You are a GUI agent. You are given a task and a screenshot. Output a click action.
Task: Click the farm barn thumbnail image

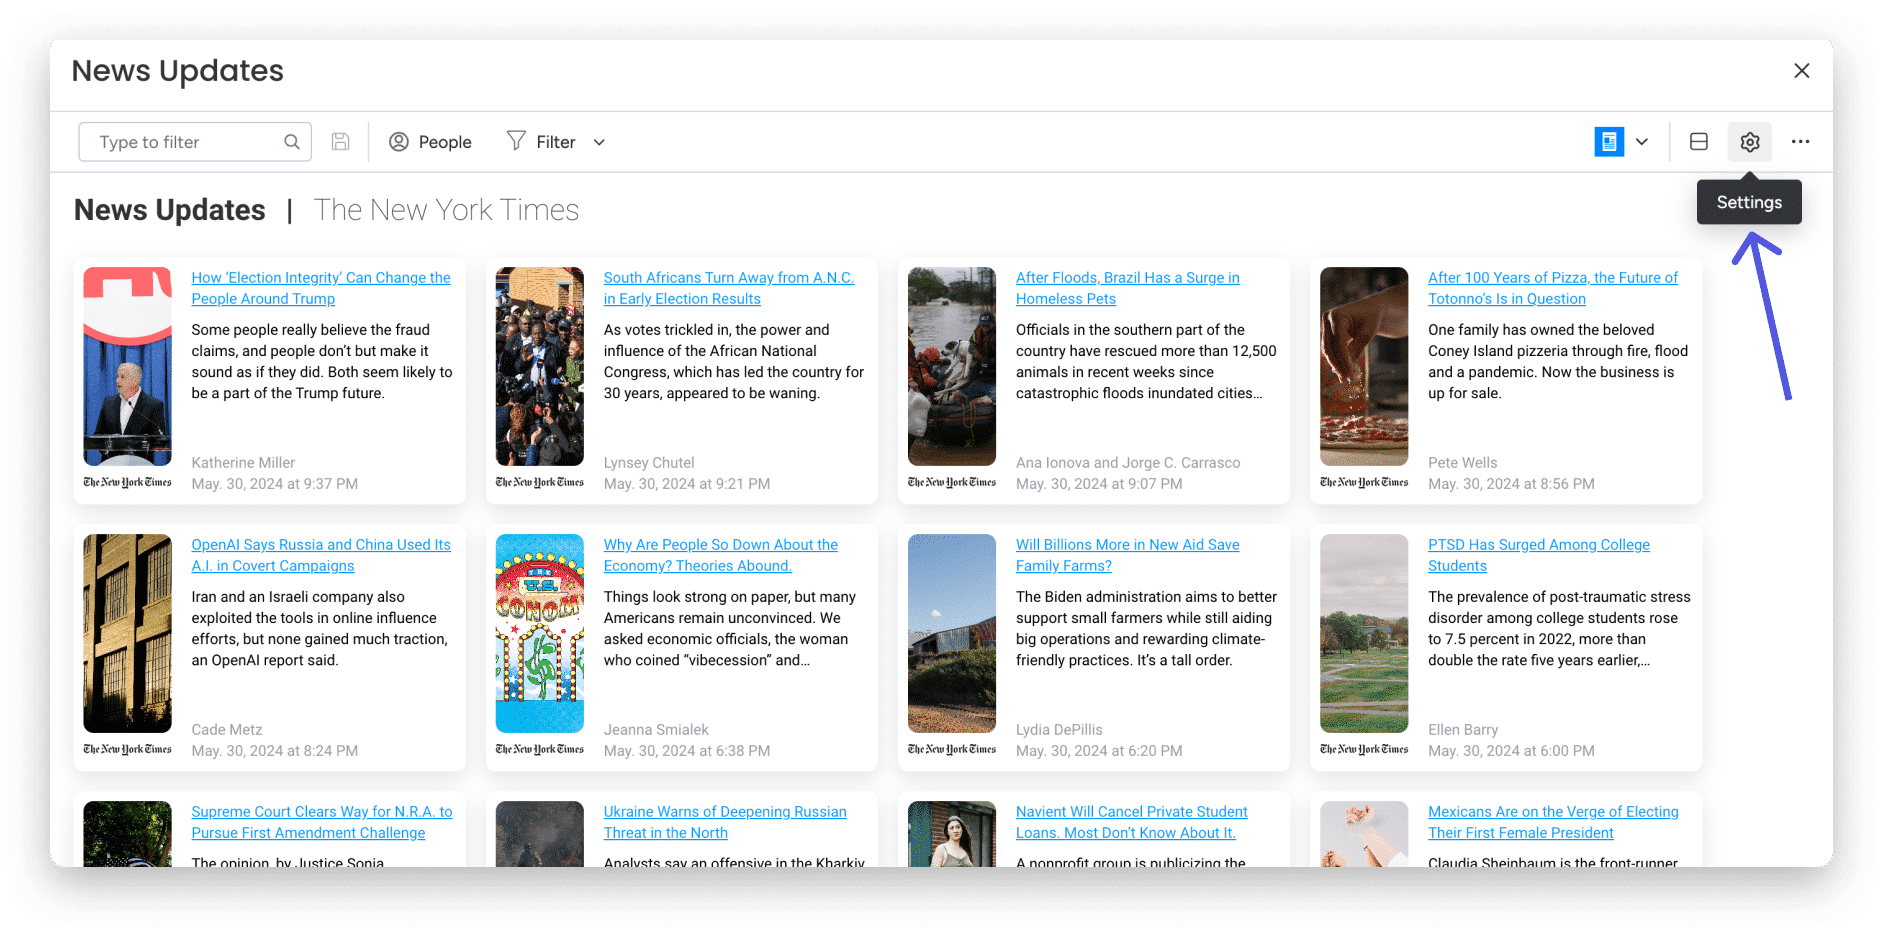952,633
